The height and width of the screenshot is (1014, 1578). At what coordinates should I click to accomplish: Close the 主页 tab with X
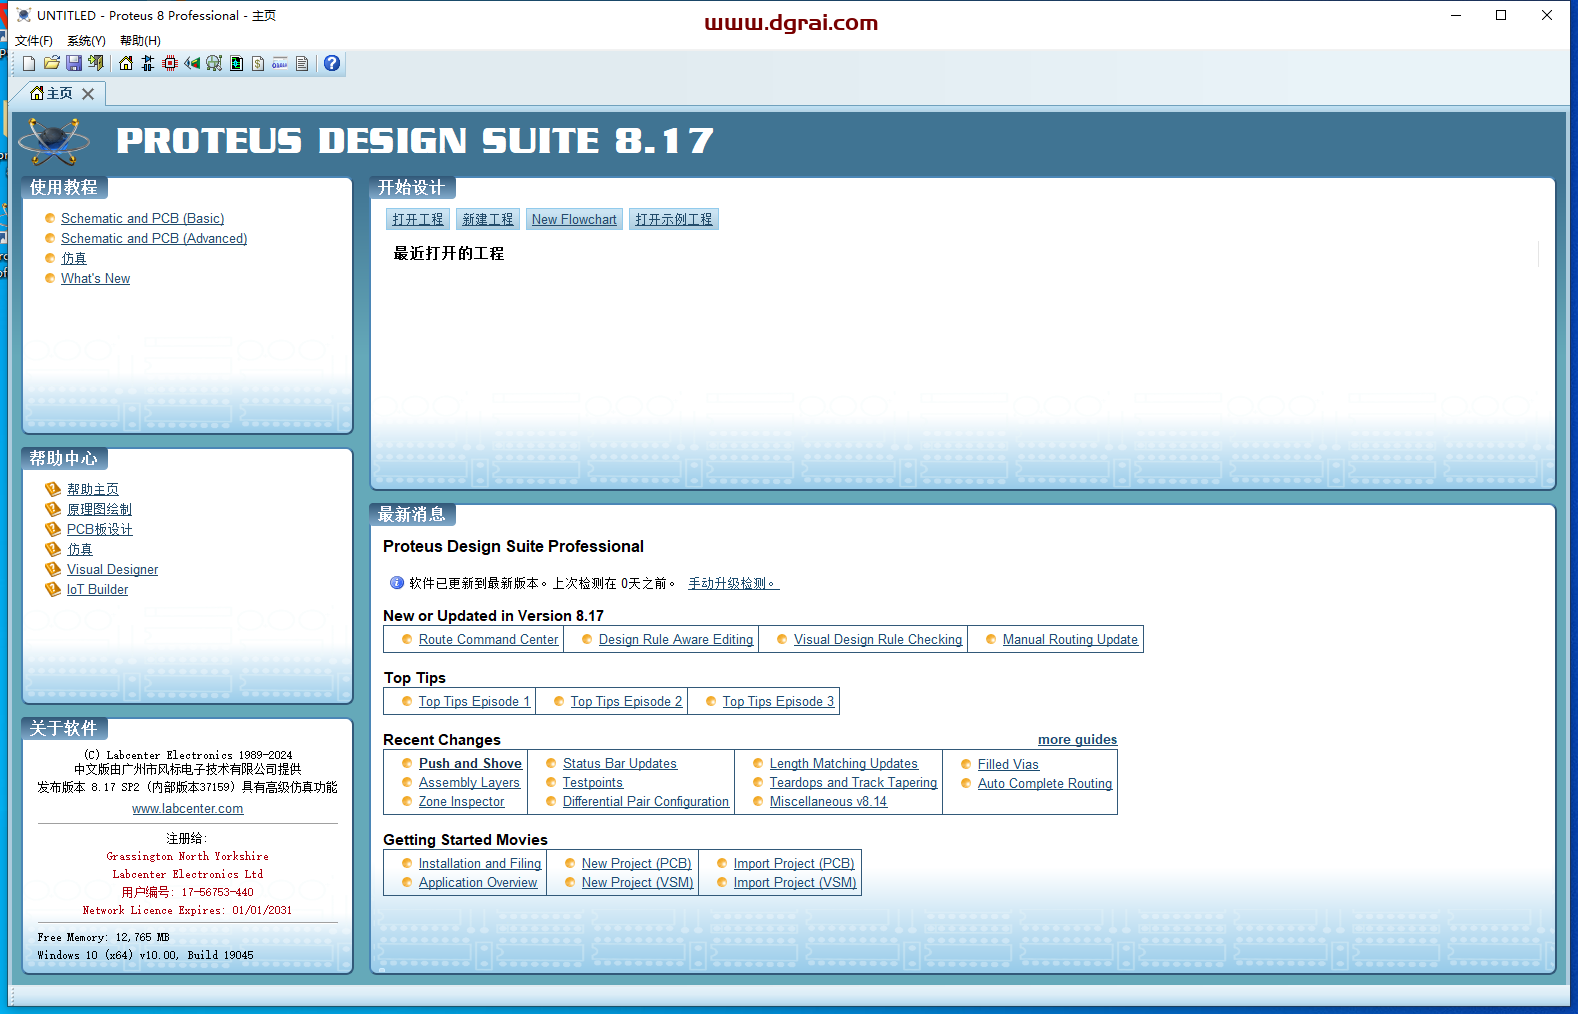click(x=88, y=94)
